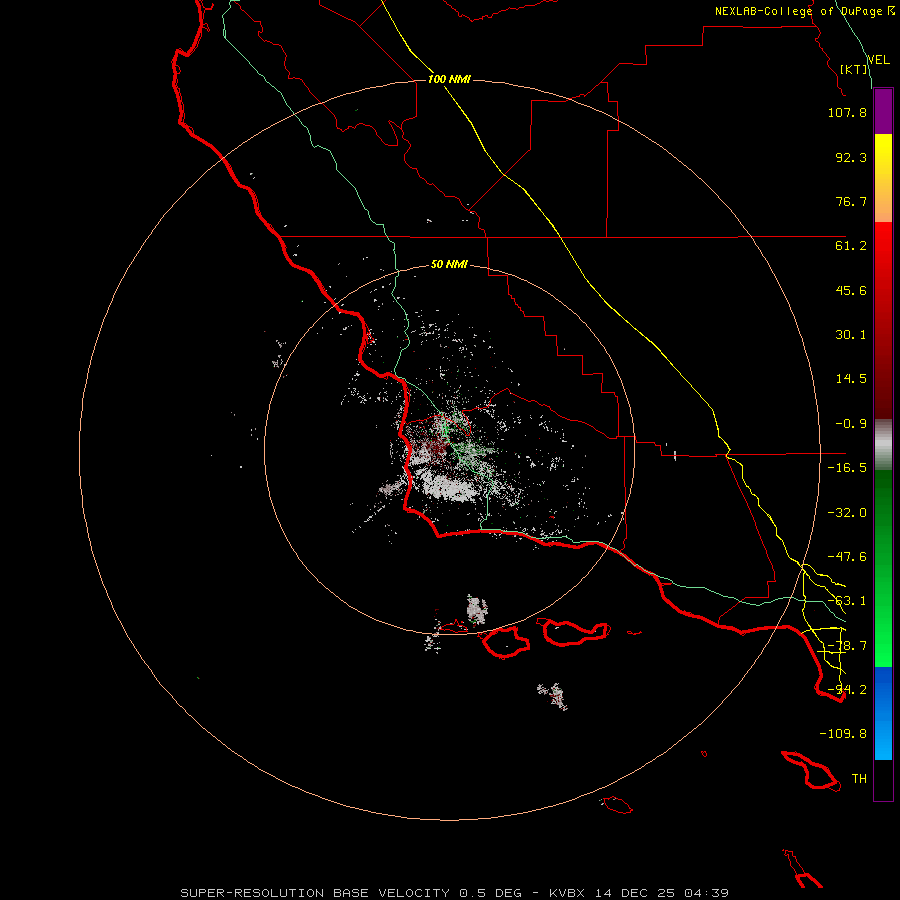
Task: Click the -47.6 scale value
Action: click(847, 557)
